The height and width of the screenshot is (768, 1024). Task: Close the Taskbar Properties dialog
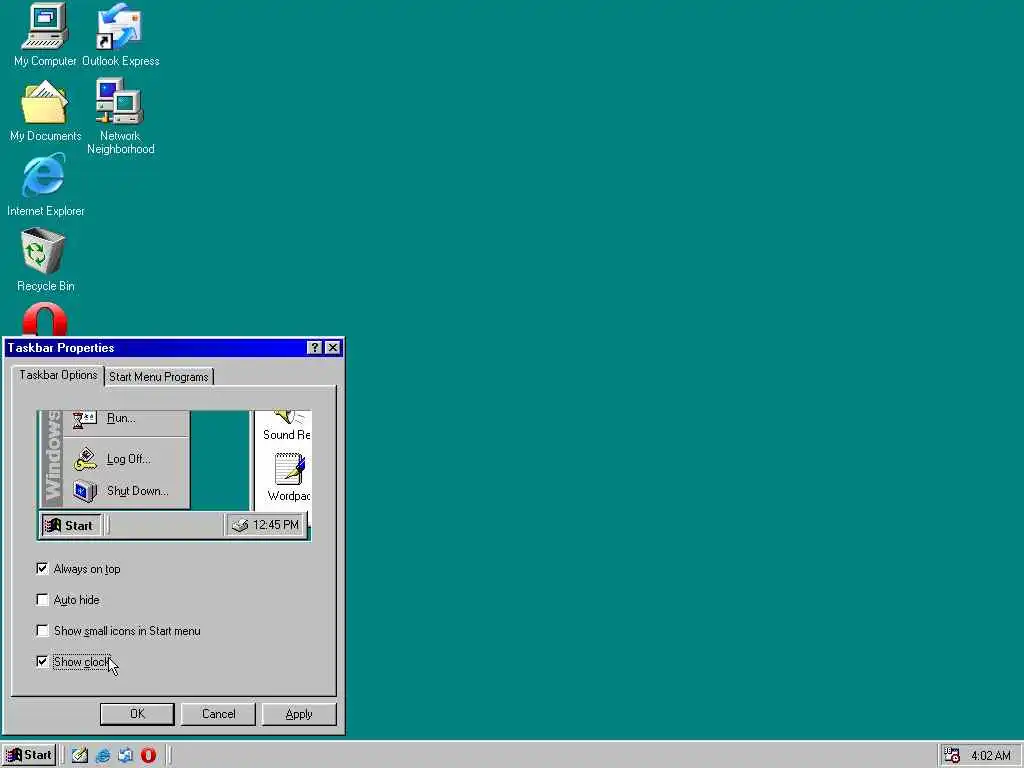(x=332, y=347)
